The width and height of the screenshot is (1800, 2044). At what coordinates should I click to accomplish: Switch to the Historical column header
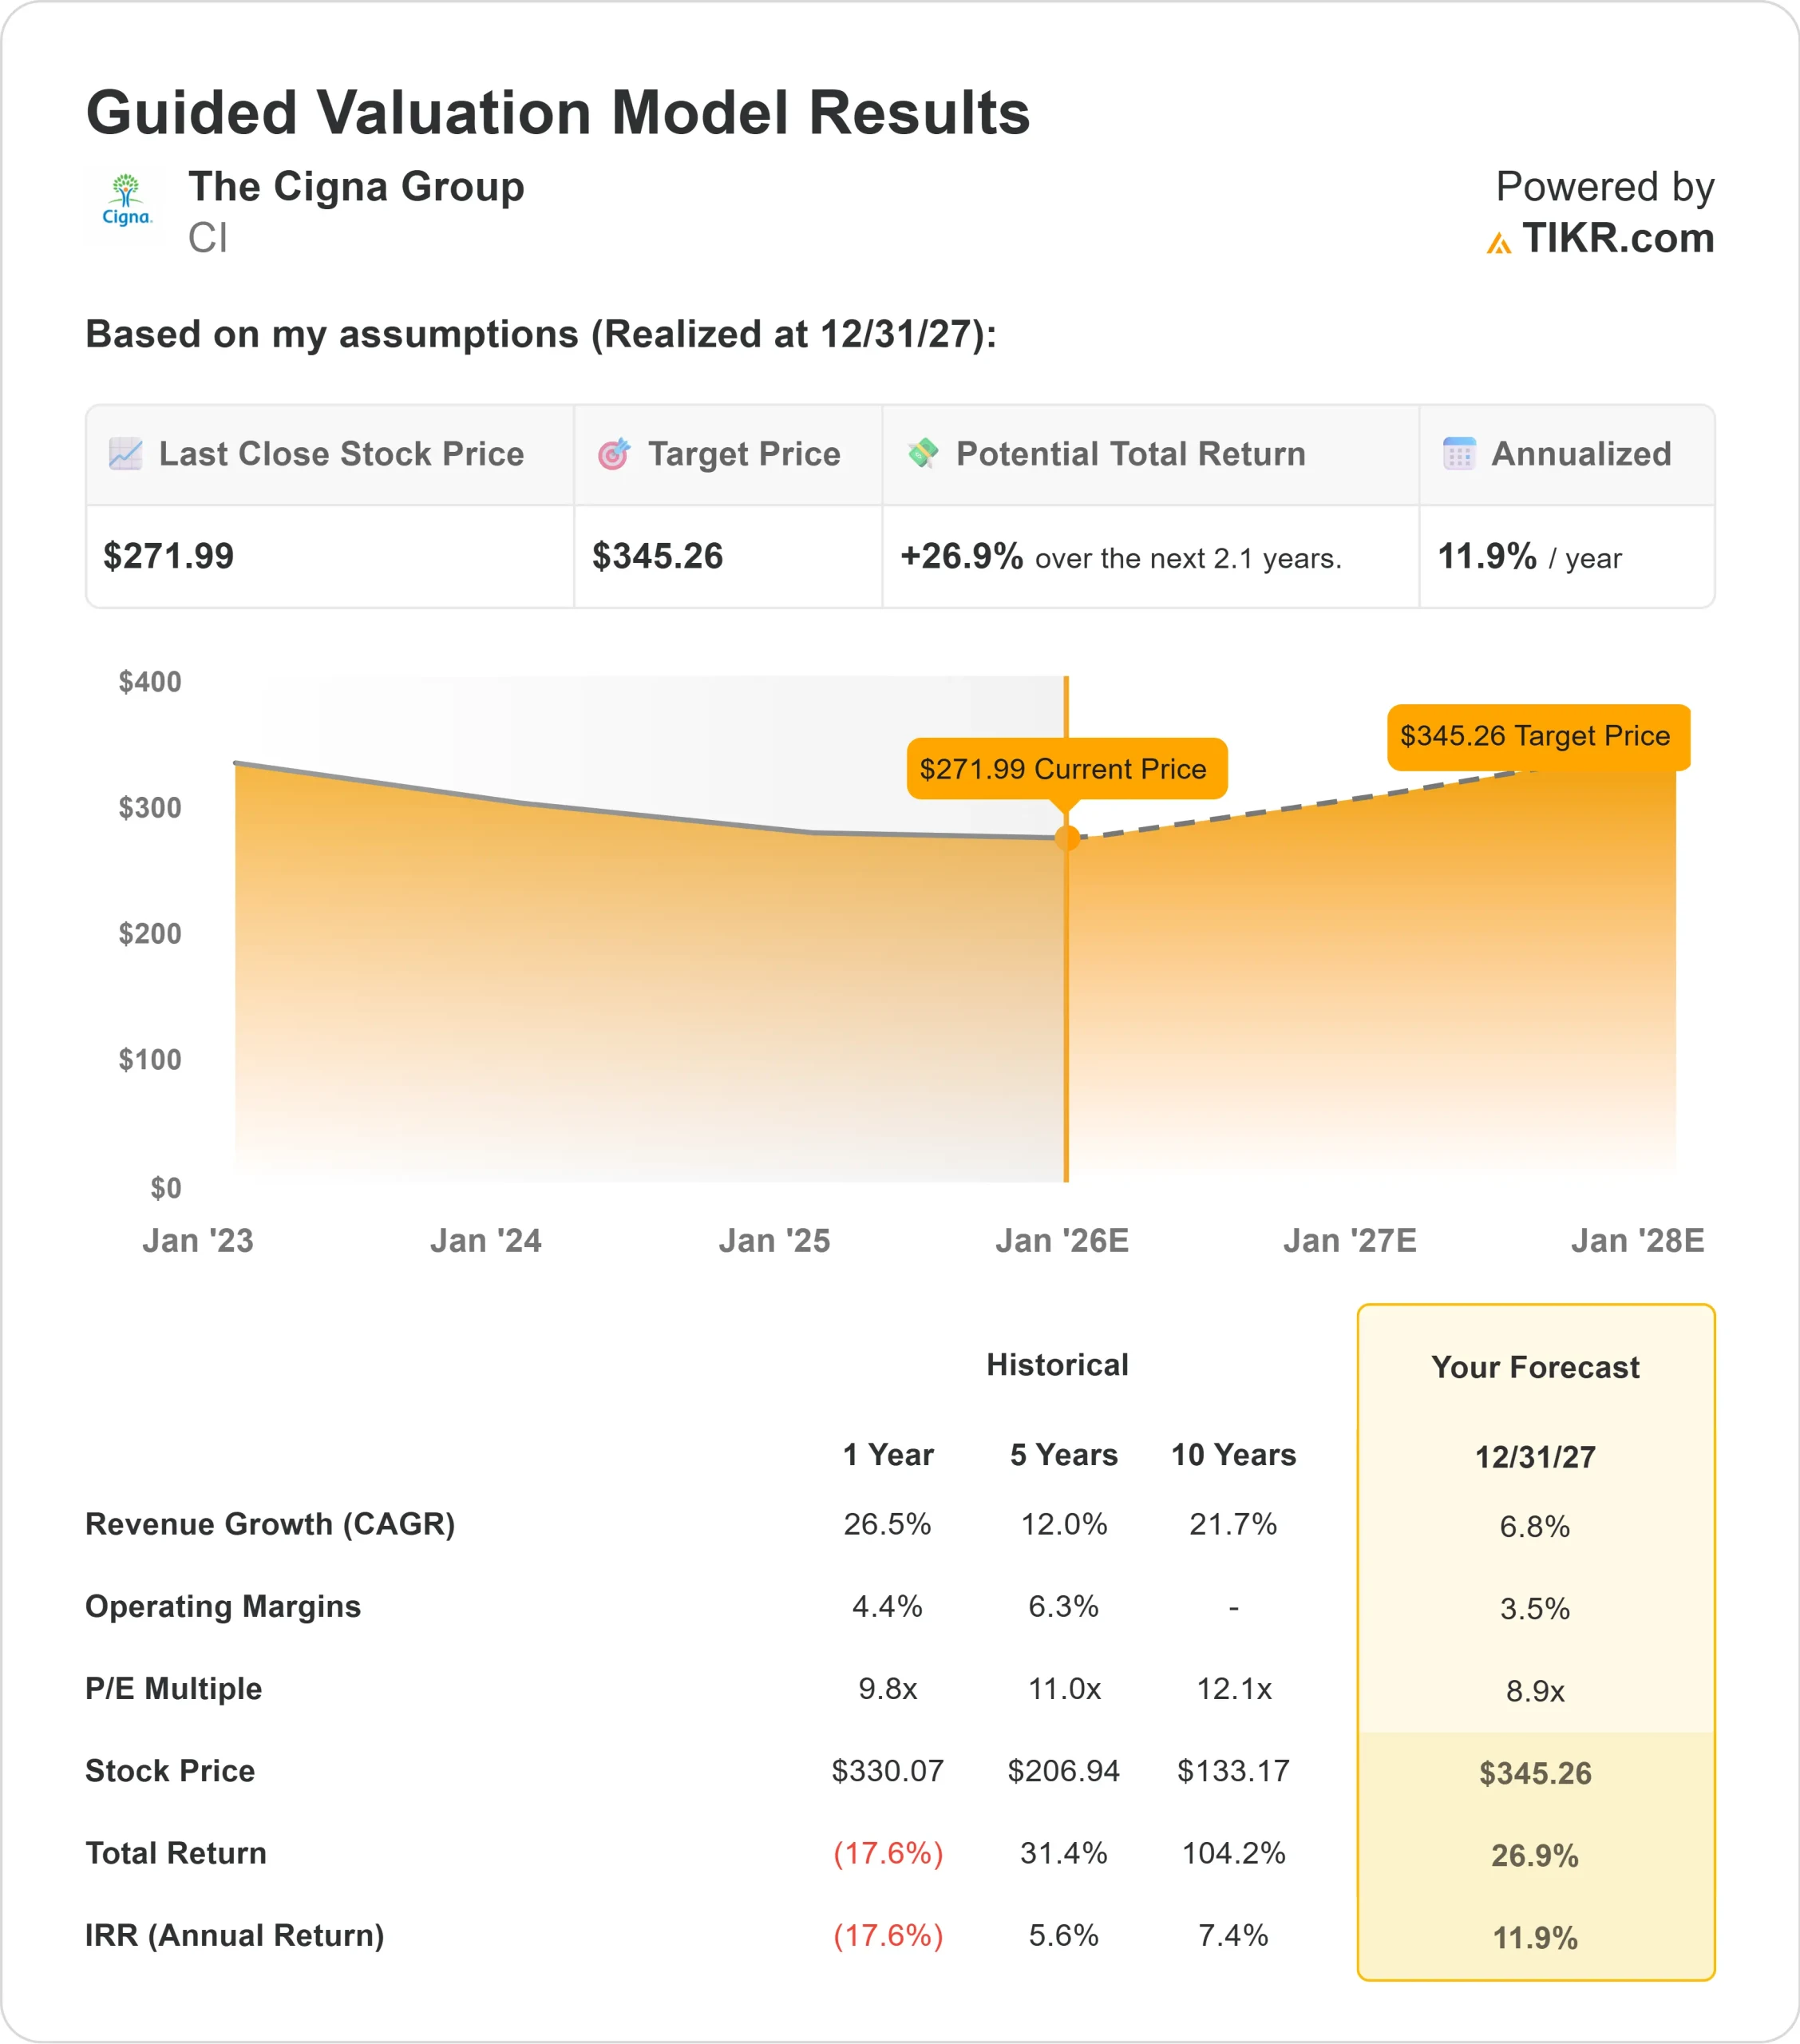[x=1057, y=1364]
